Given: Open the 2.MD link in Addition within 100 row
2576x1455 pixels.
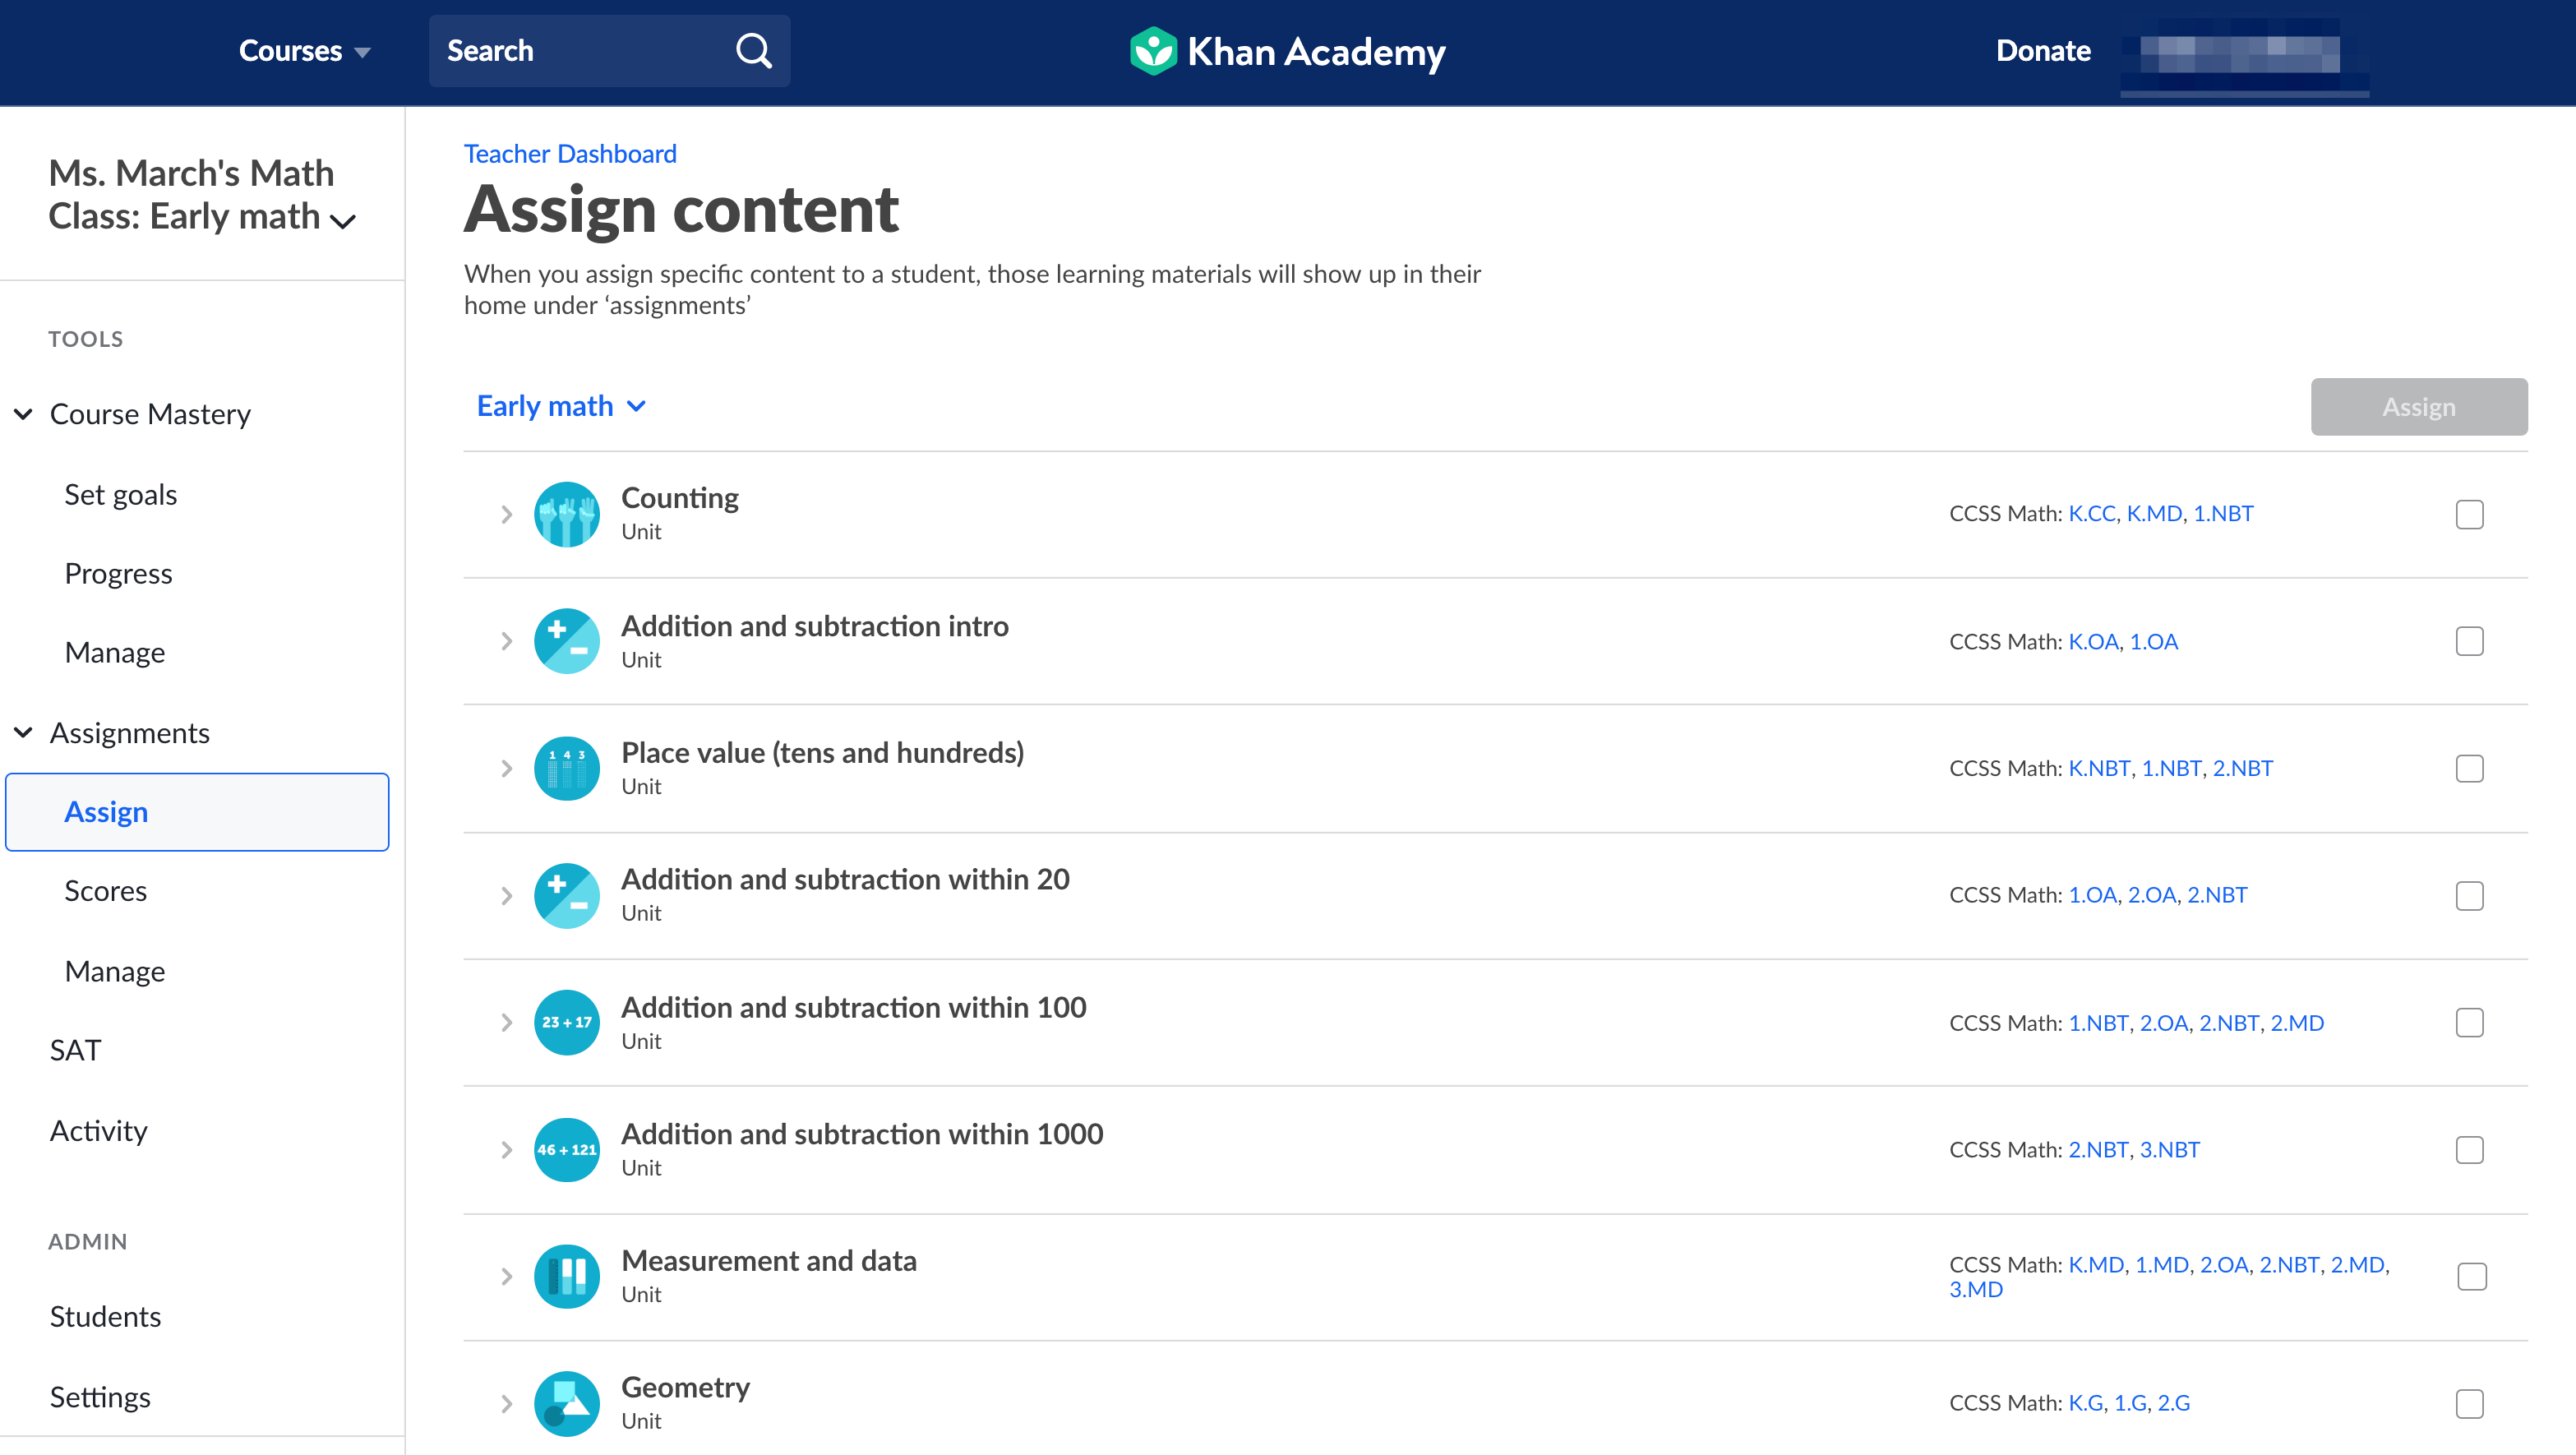Looking at the screenshot, I should coord(2297,1022).
